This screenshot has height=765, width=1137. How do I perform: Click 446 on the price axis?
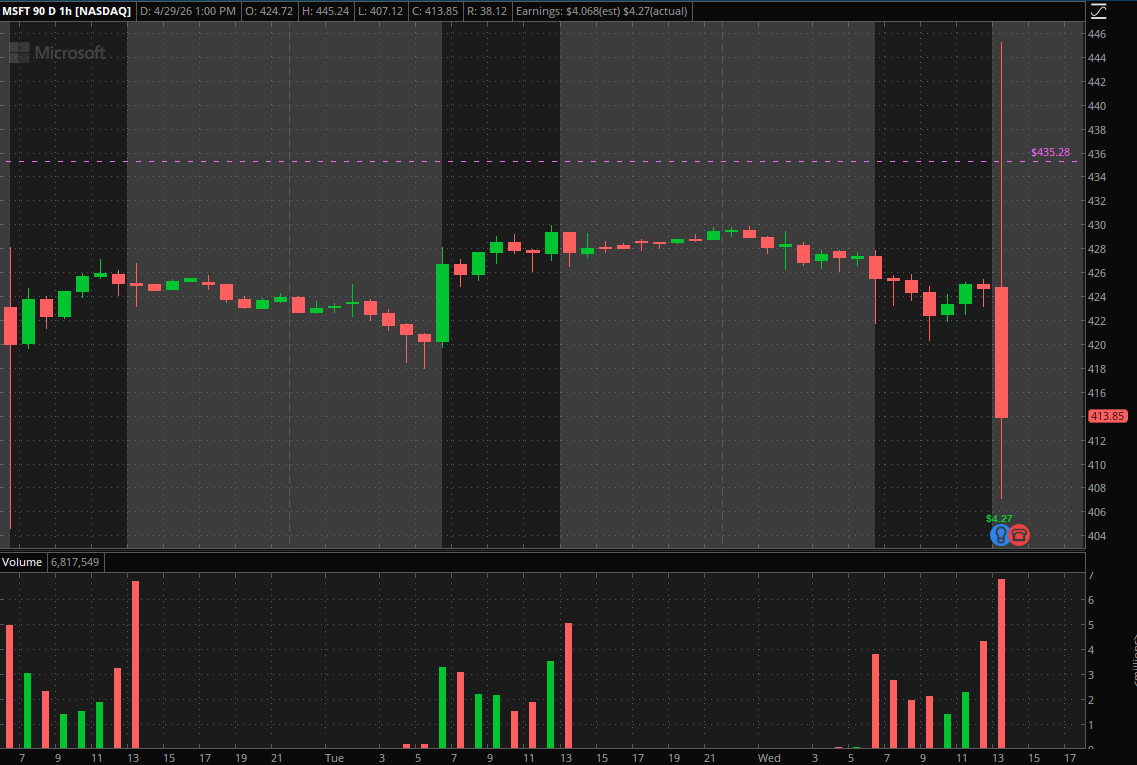(1097, 34)
